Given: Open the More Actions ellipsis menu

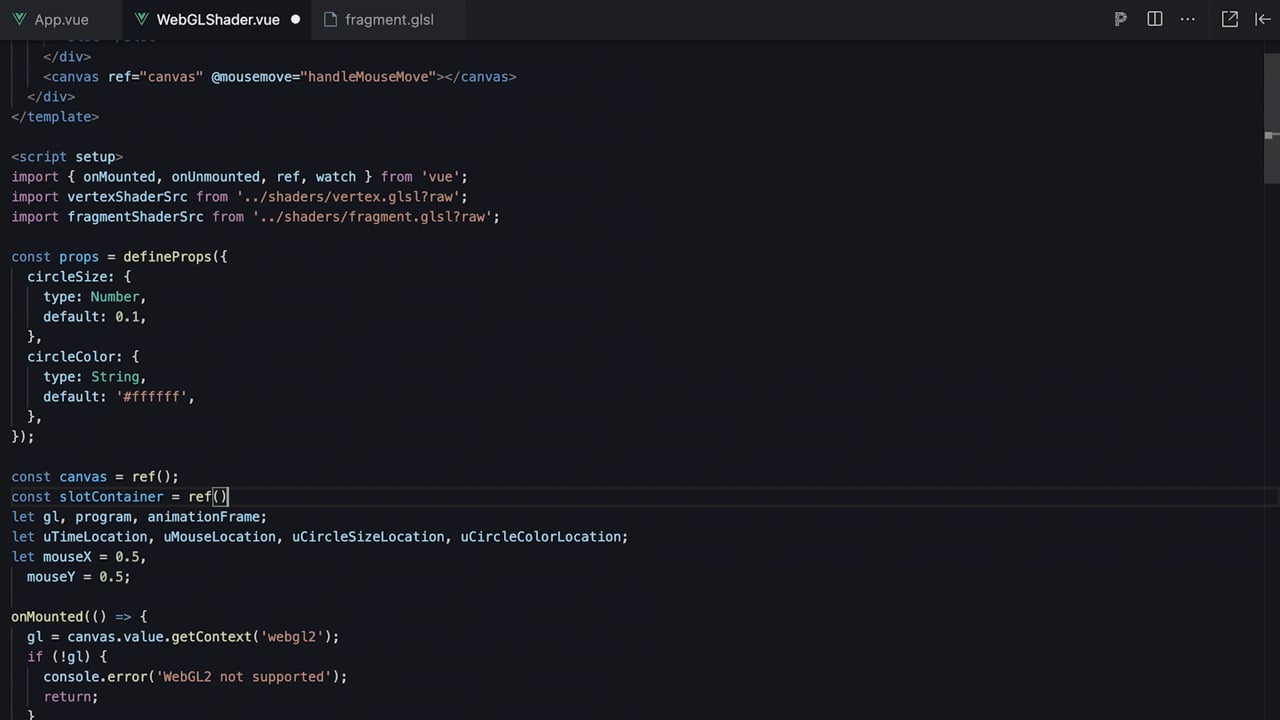Looking at the screenshot, I should (x=1188, y=19).
